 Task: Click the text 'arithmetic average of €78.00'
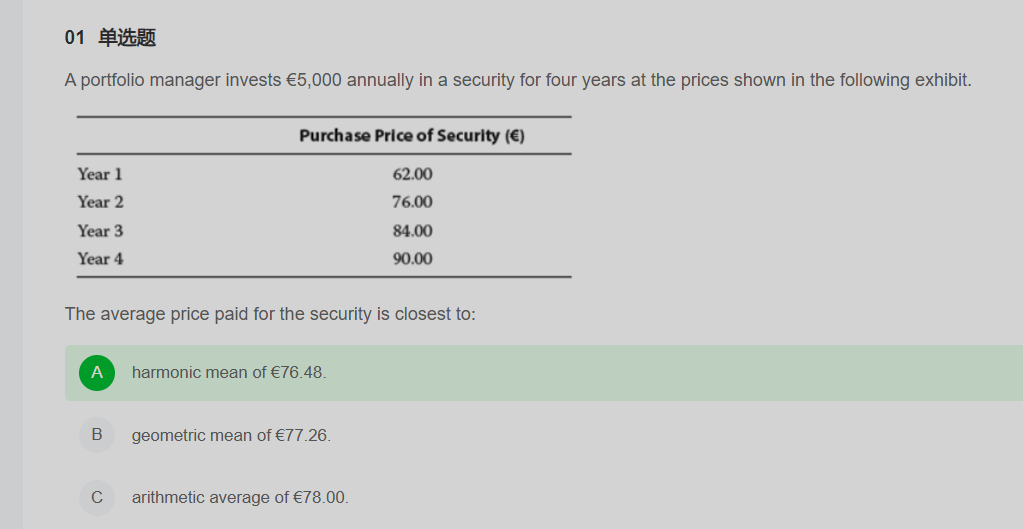[x=240, y=498]
